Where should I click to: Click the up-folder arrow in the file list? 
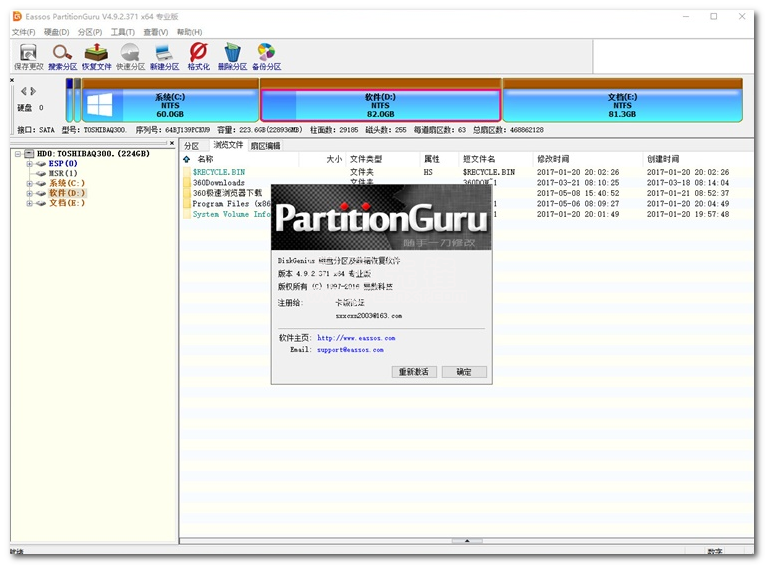tap(186, 159)
